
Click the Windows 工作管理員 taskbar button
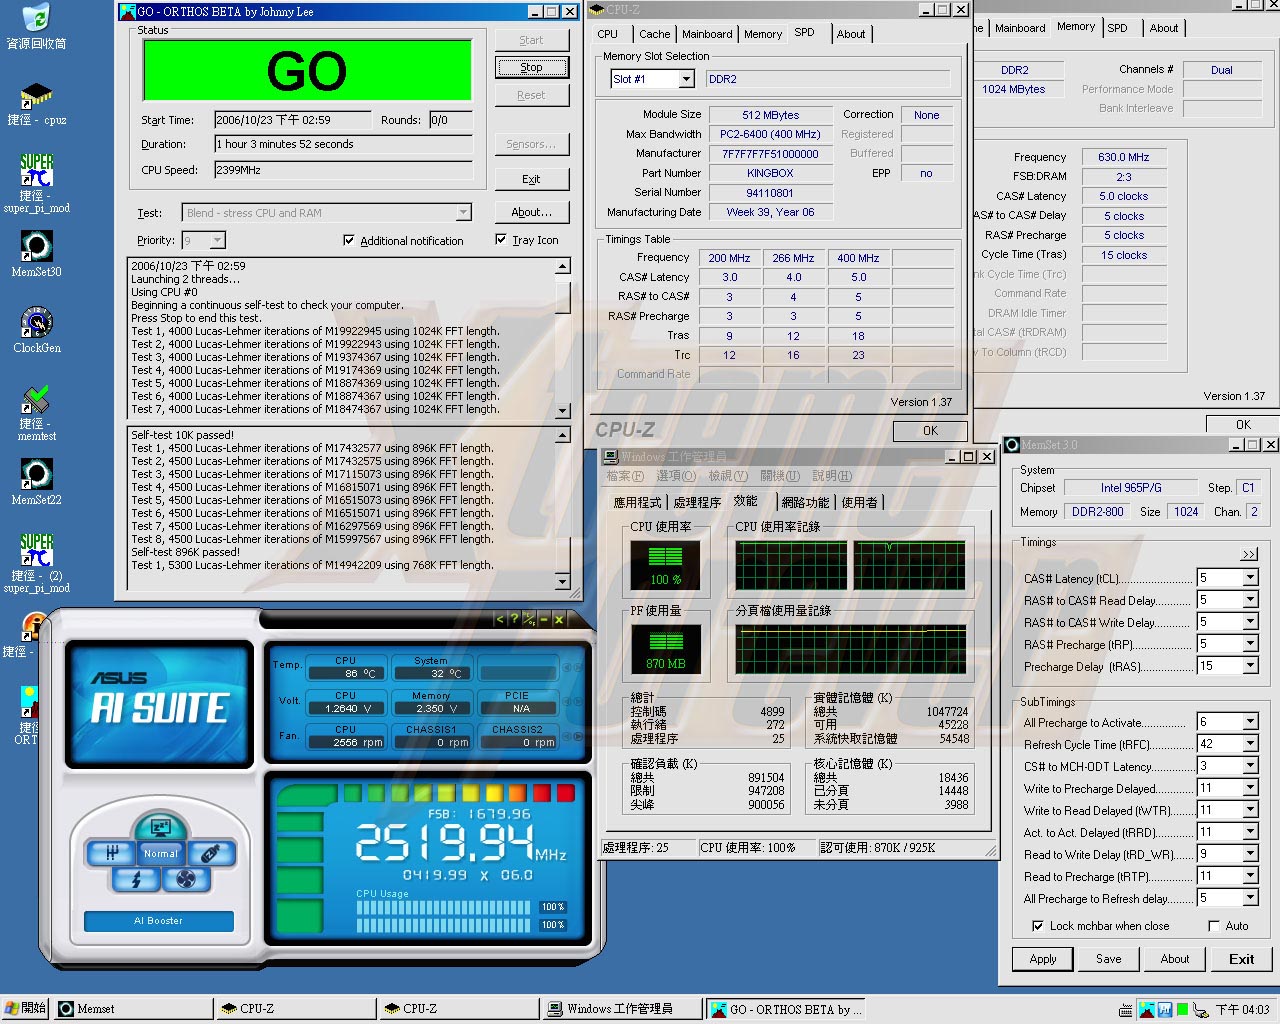[622, 1009]
